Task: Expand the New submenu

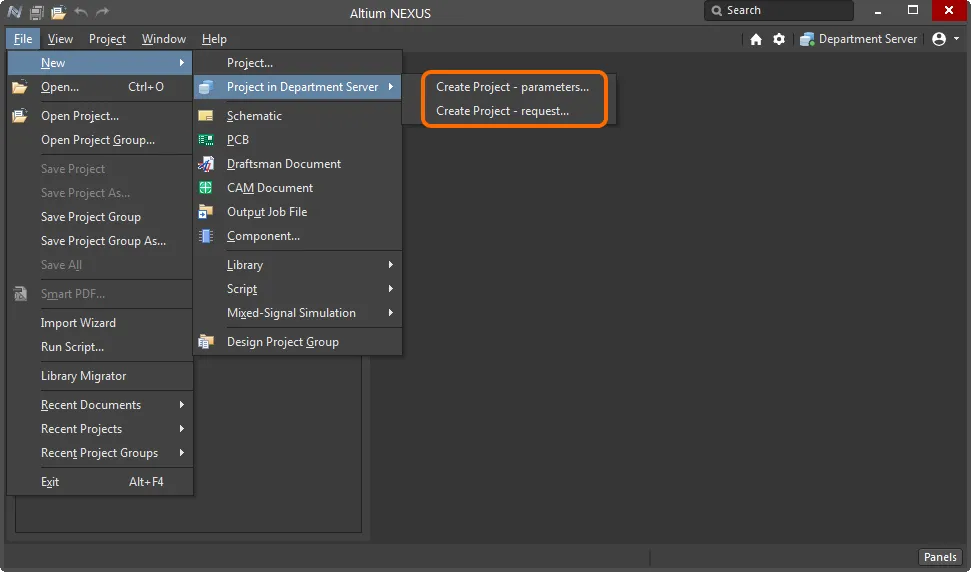Action: point(100,63)
